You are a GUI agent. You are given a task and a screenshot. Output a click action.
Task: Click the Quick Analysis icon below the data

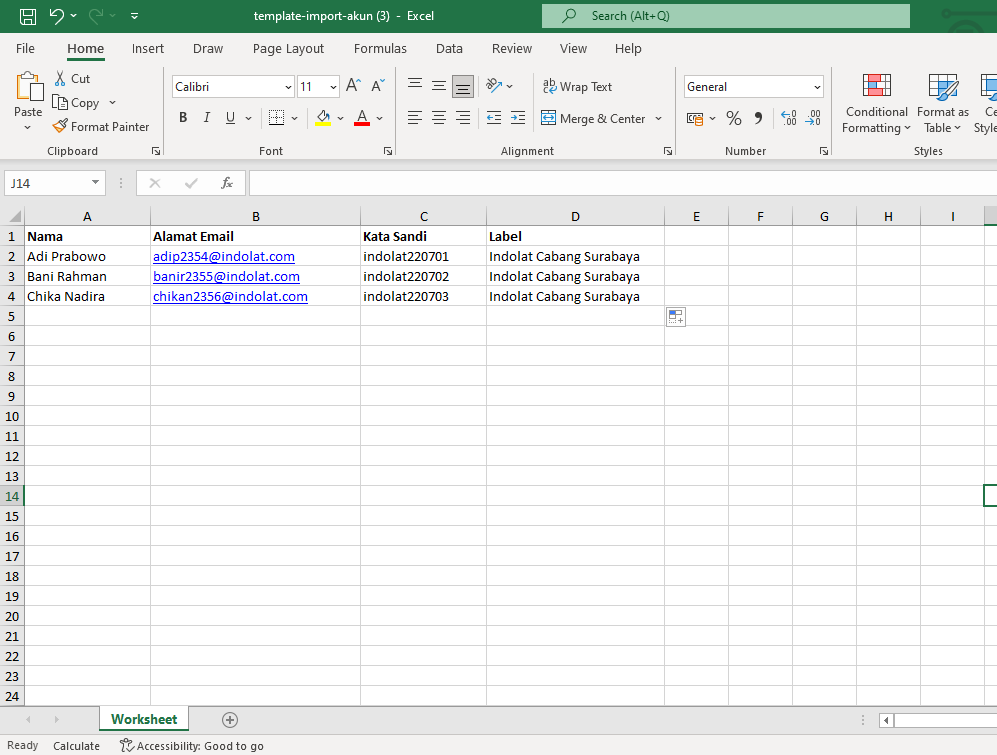pyautogui.click(x=676, y=316)
